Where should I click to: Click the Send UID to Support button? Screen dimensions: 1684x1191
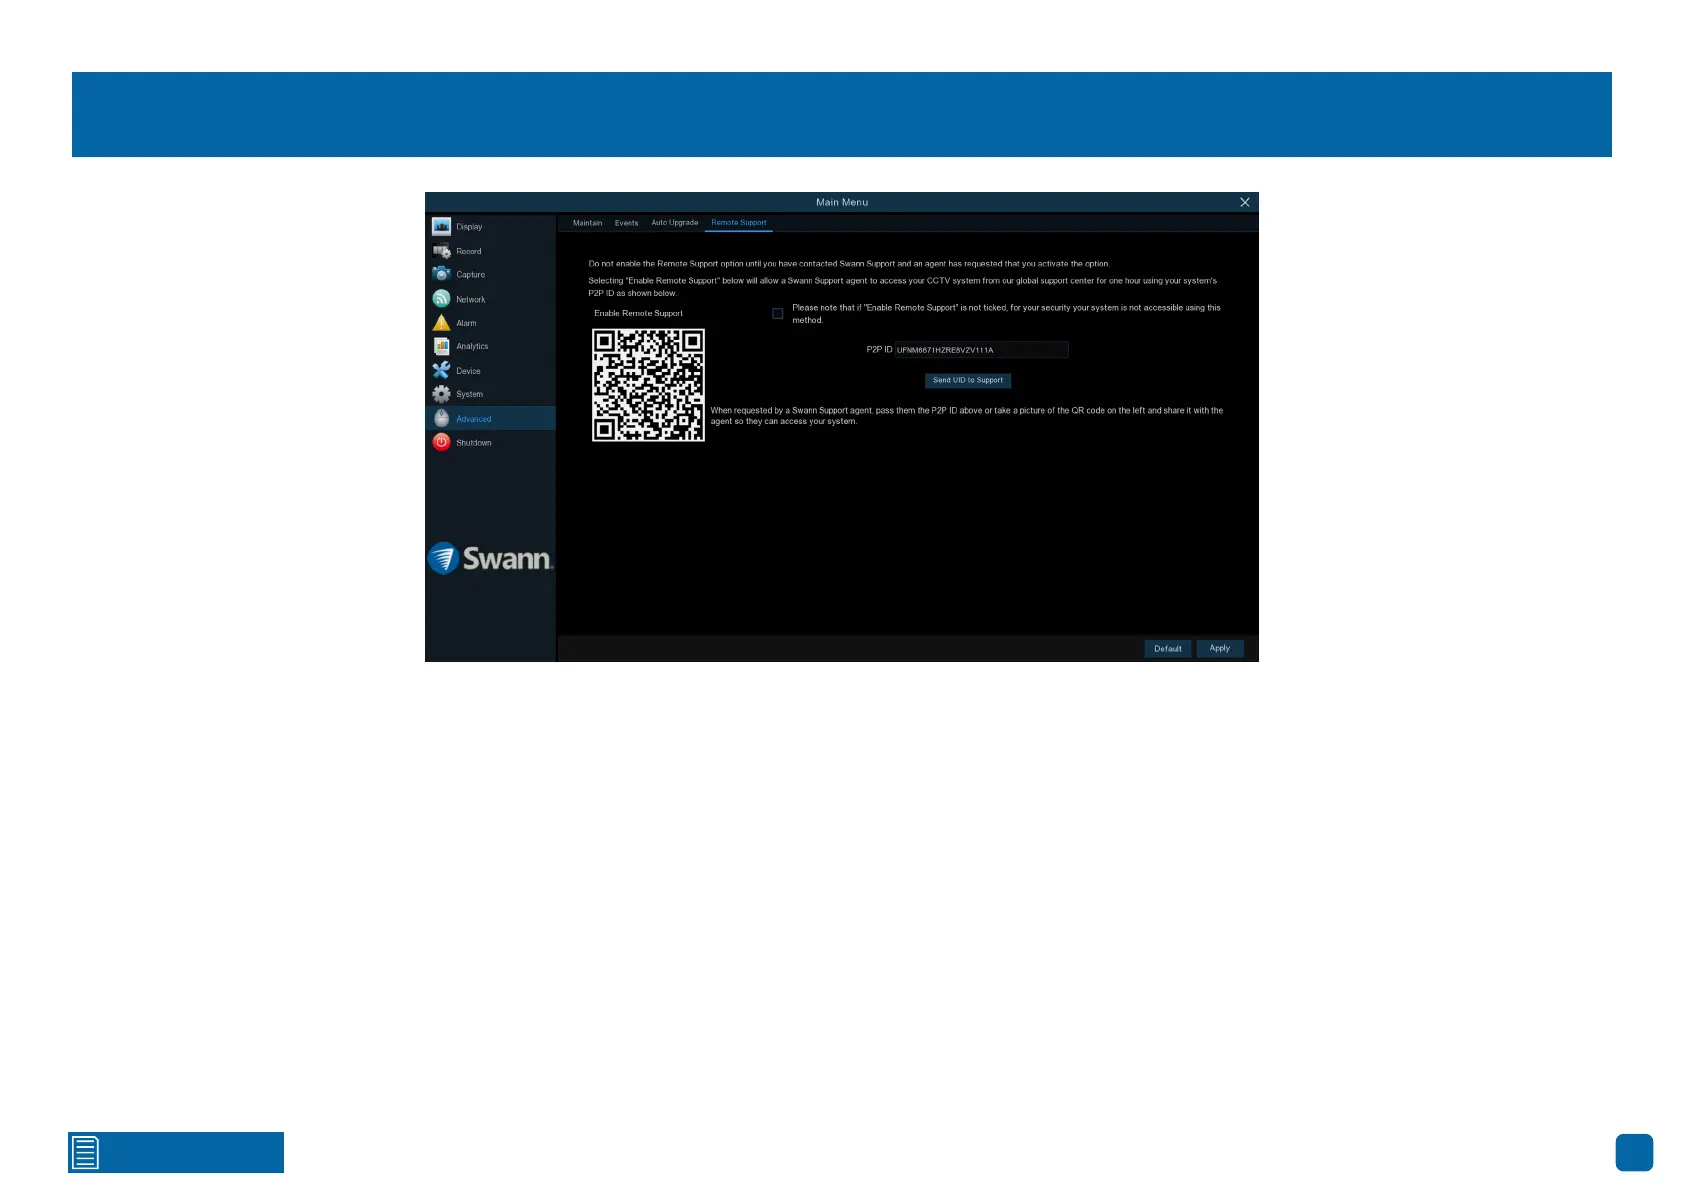click(967, 380)
